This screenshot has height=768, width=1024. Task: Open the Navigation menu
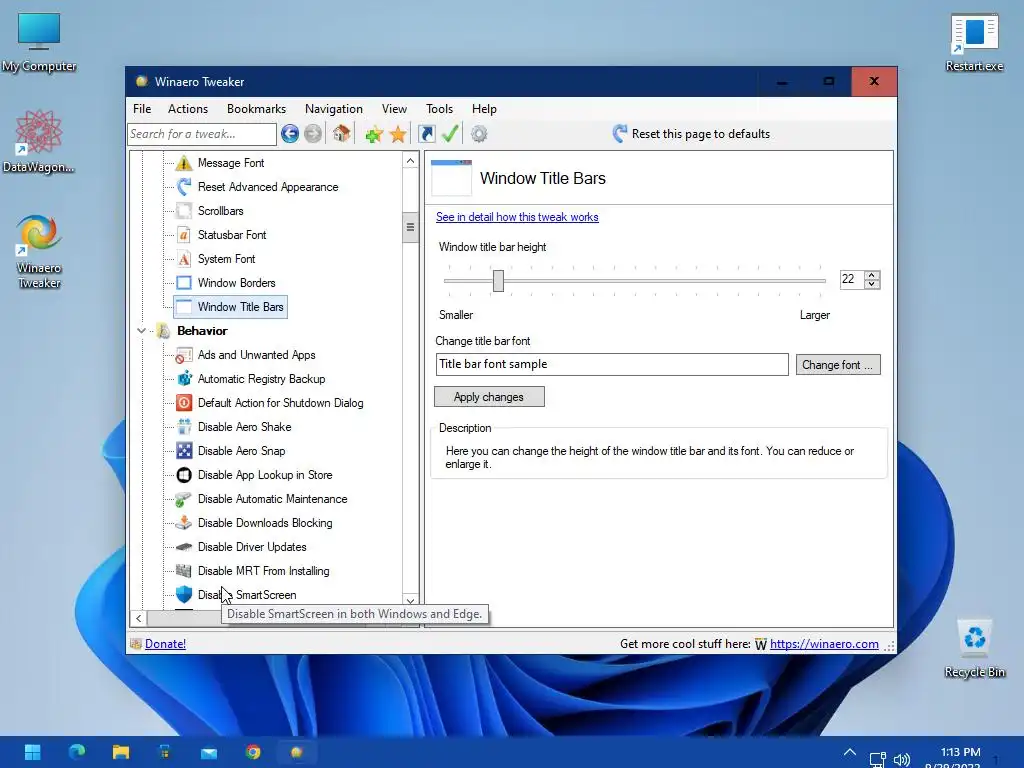coord(334,109)
